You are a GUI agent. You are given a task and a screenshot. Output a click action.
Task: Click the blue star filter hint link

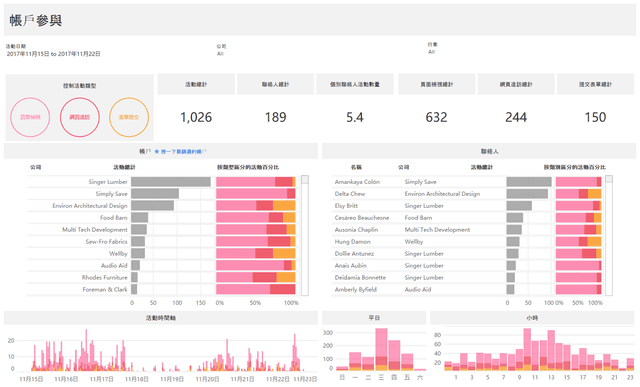[180, 151]
